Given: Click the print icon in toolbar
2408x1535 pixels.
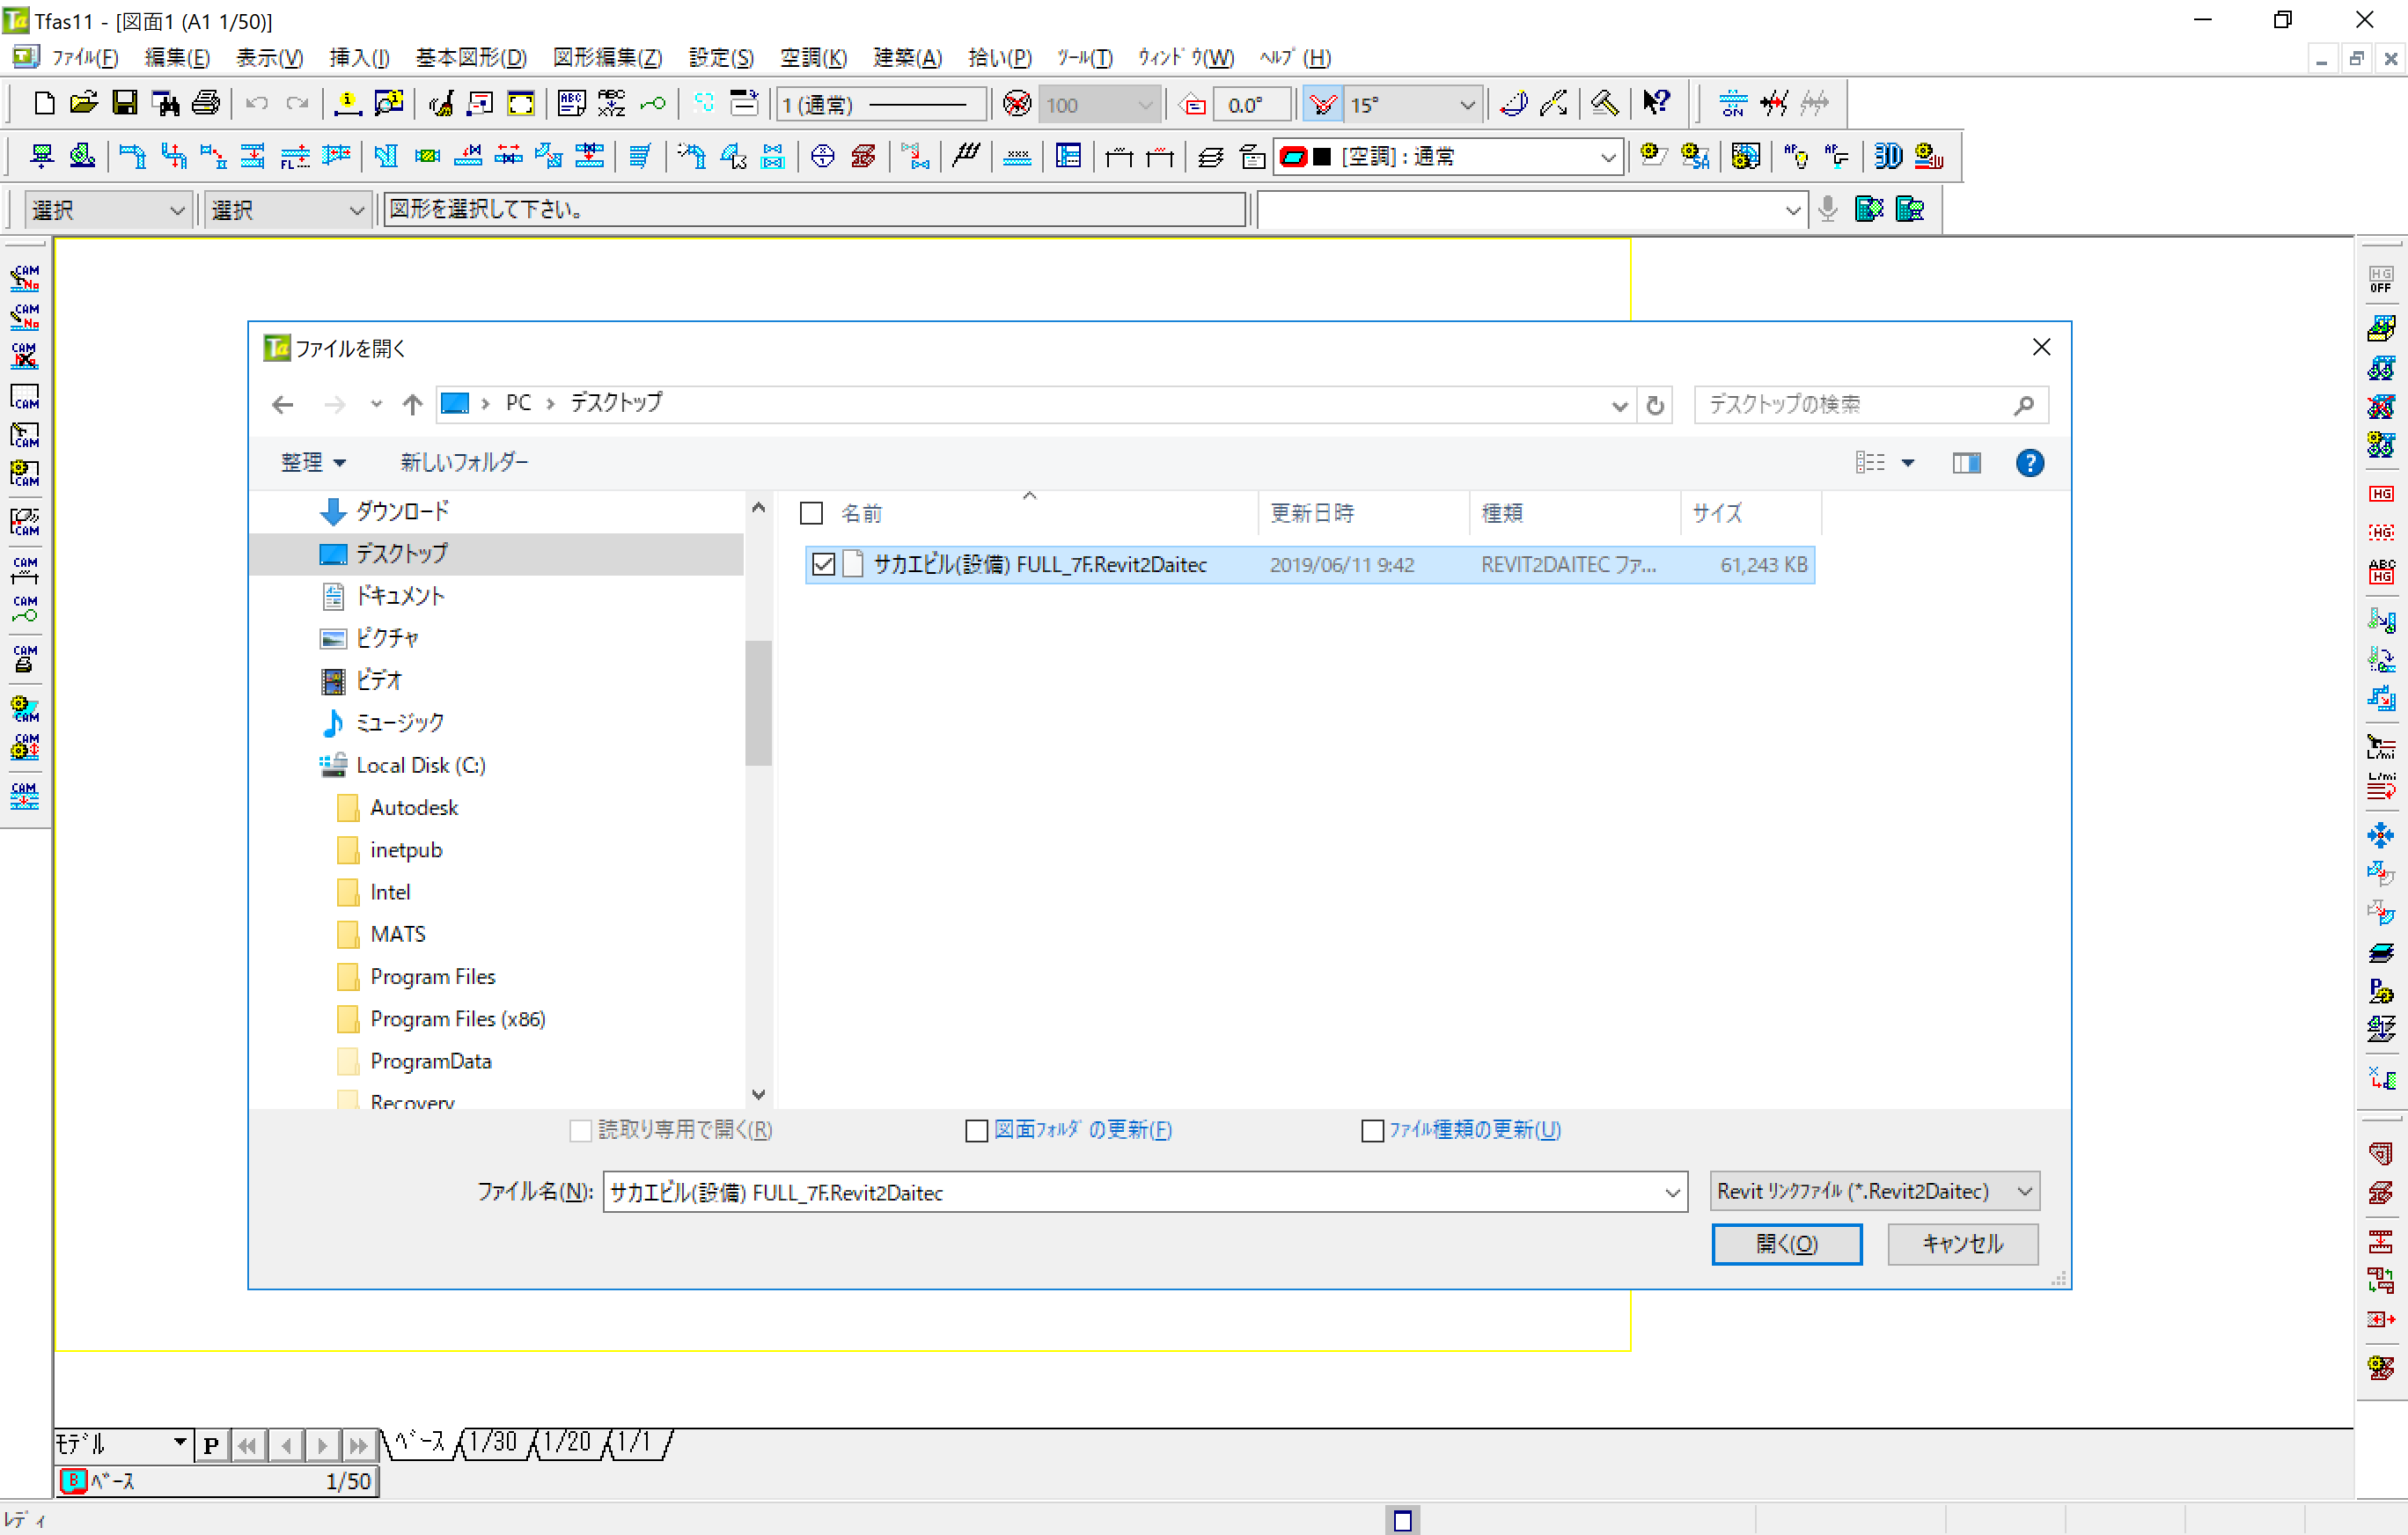Looking at the screenshot, I should click(x=206, y=103).
